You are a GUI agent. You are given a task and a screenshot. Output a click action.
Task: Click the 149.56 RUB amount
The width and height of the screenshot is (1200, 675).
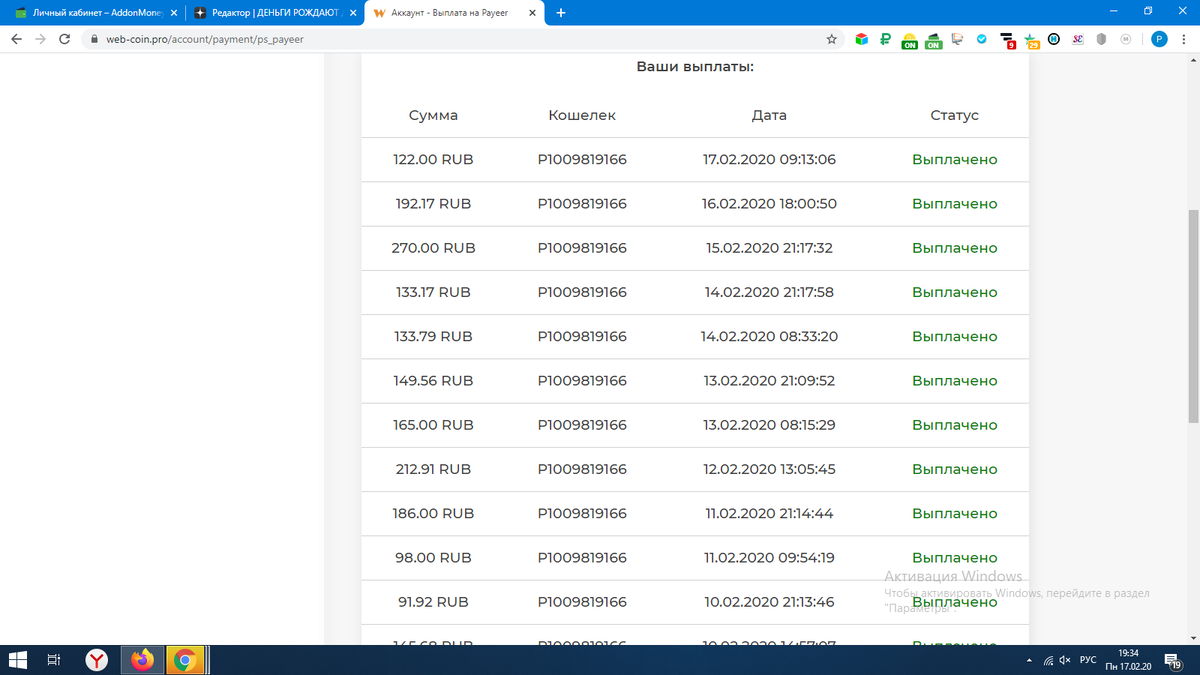[433, 380]
